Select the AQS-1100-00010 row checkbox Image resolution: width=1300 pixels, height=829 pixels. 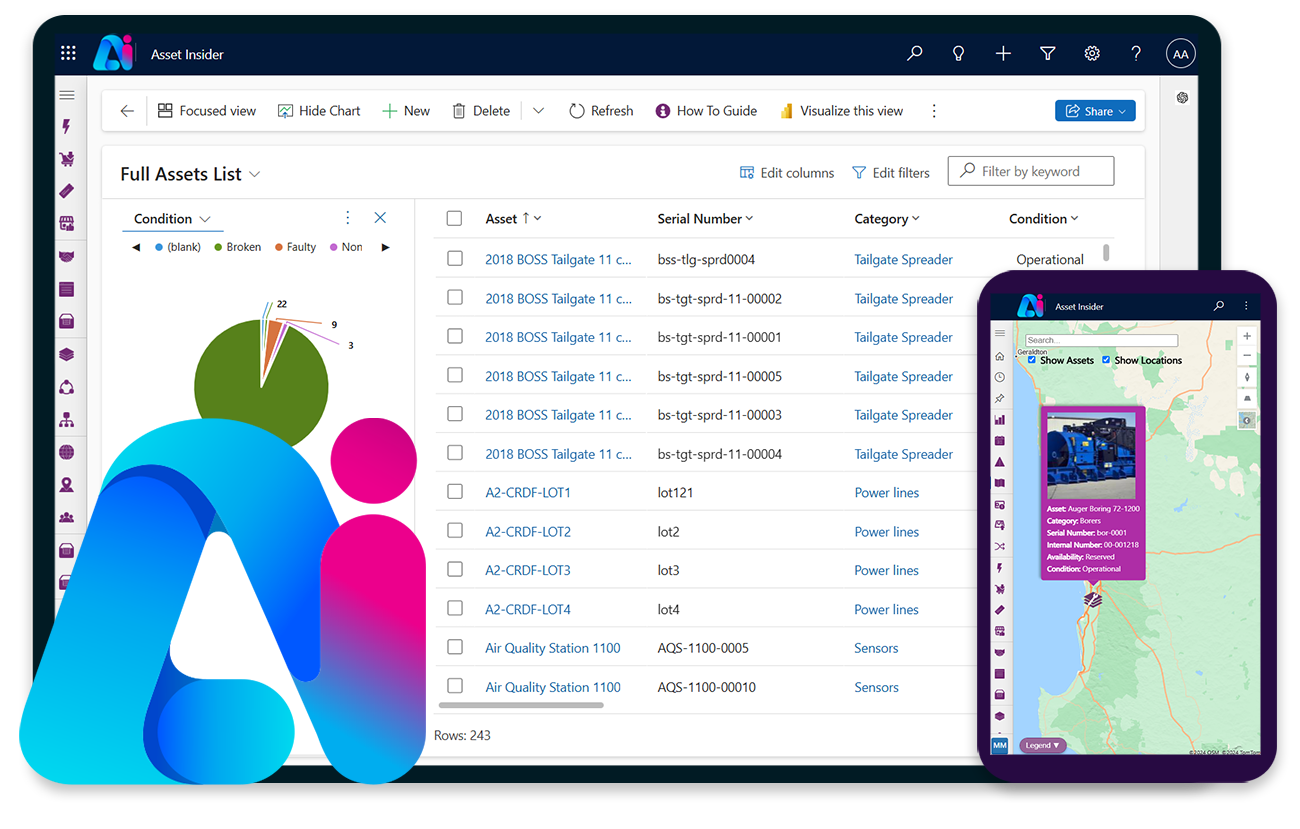pyautogui.click(x=455, y=686)
